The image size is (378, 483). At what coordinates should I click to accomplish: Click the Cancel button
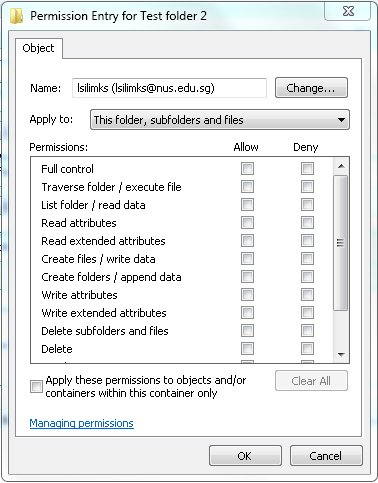tap(326, 456)
